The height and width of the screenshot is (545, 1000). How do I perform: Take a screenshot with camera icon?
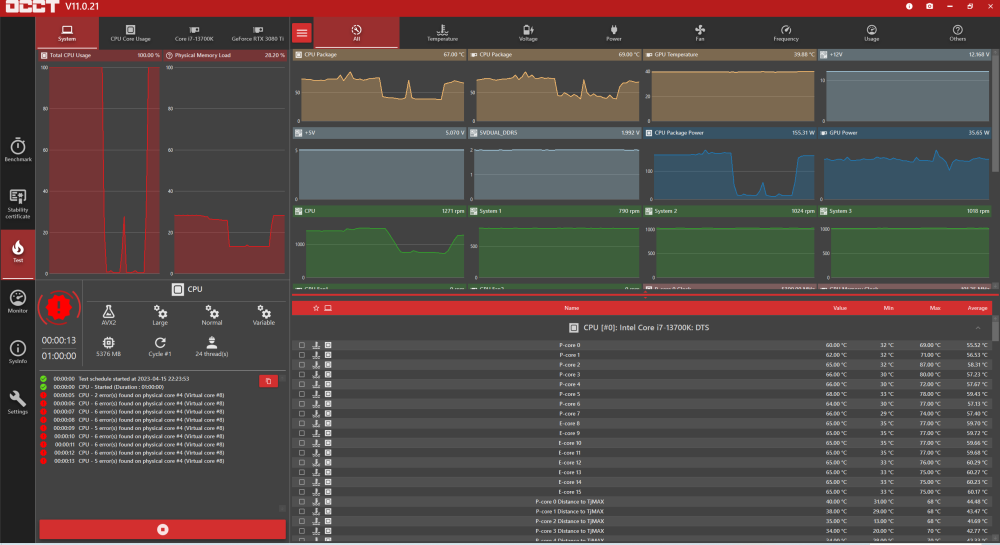point(929,6)
